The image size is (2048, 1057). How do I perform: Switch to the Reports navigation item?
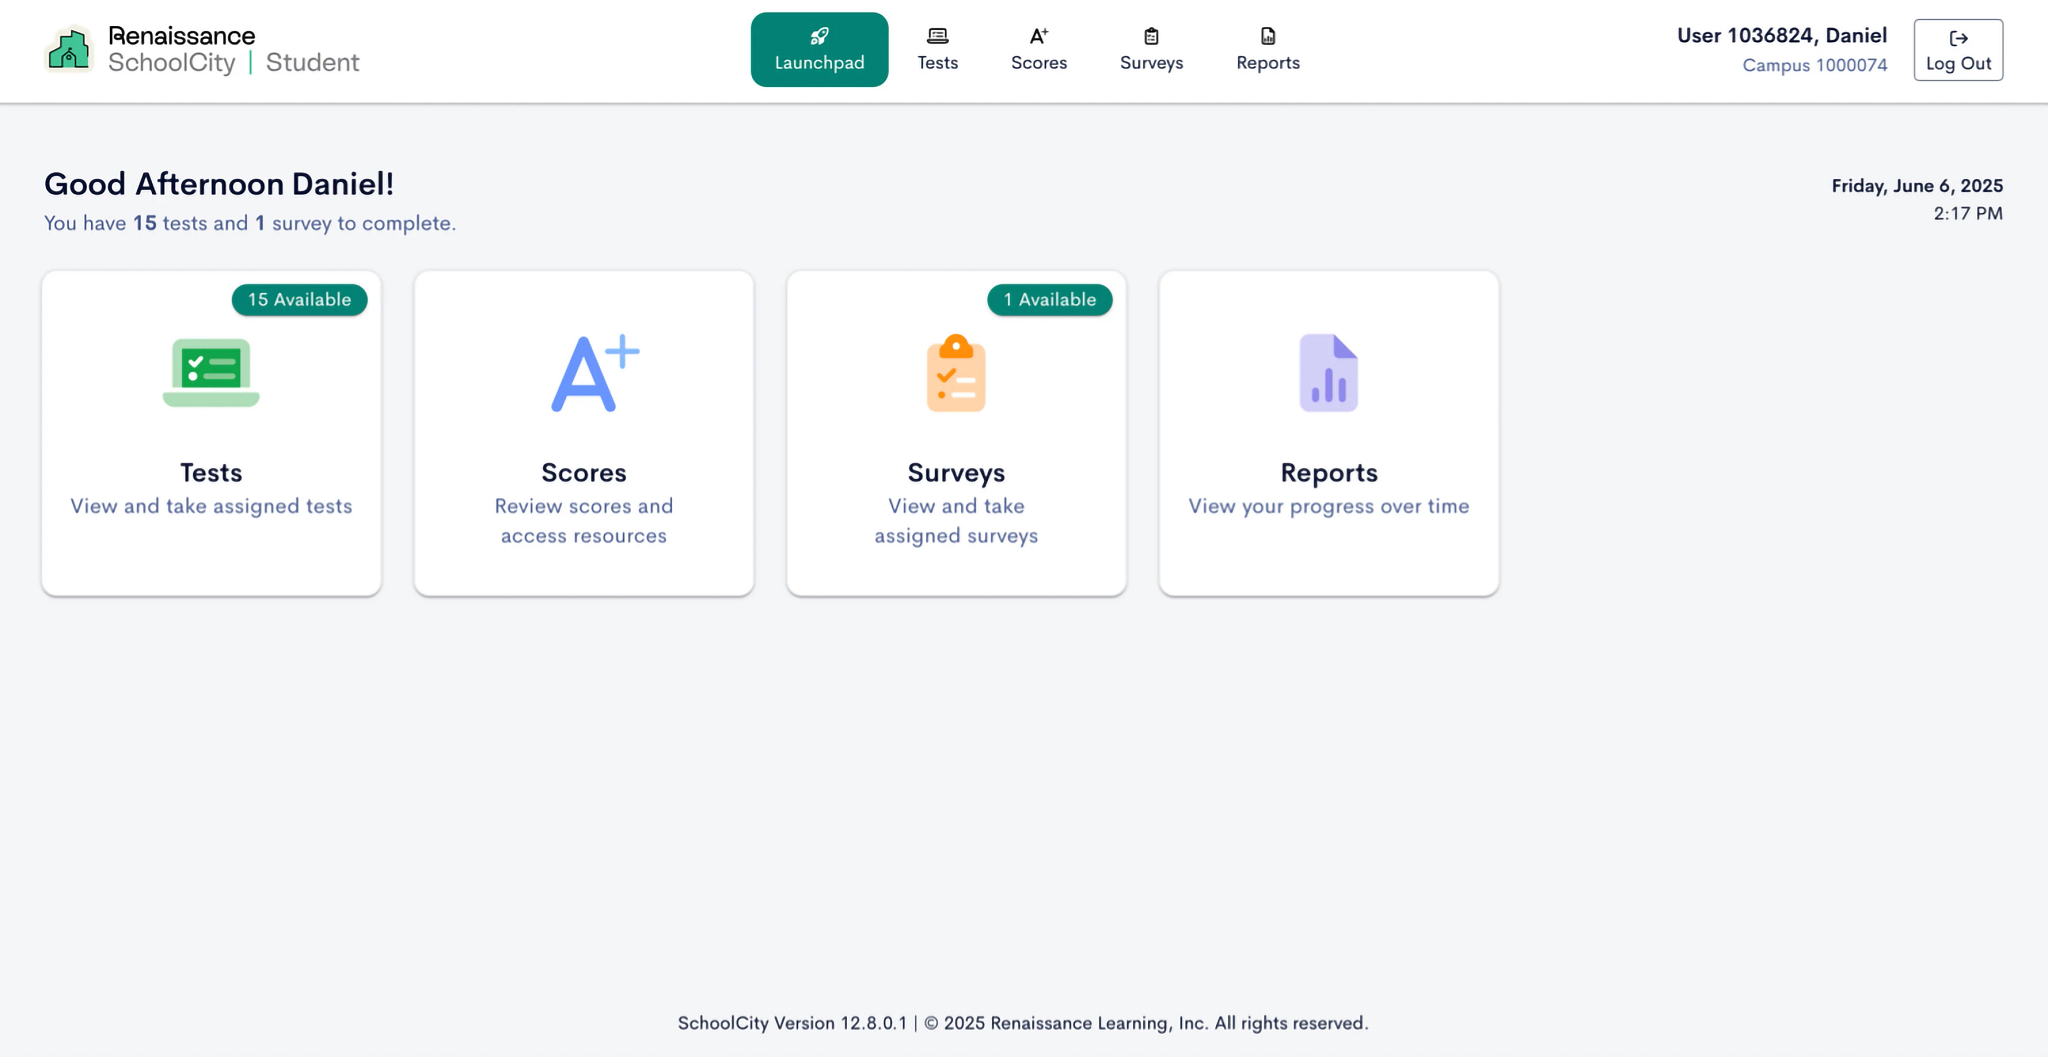(x=1267, y=49)
